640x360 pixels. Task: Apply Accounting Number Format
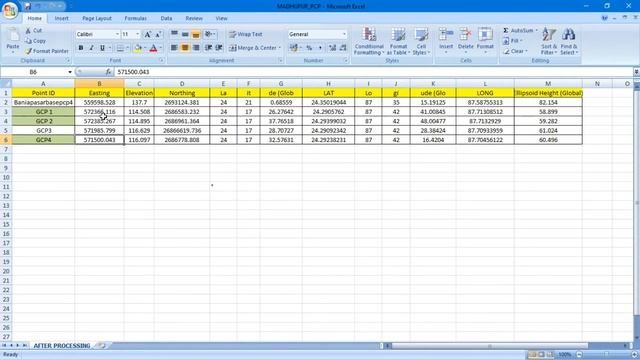(x=293, y=48)
